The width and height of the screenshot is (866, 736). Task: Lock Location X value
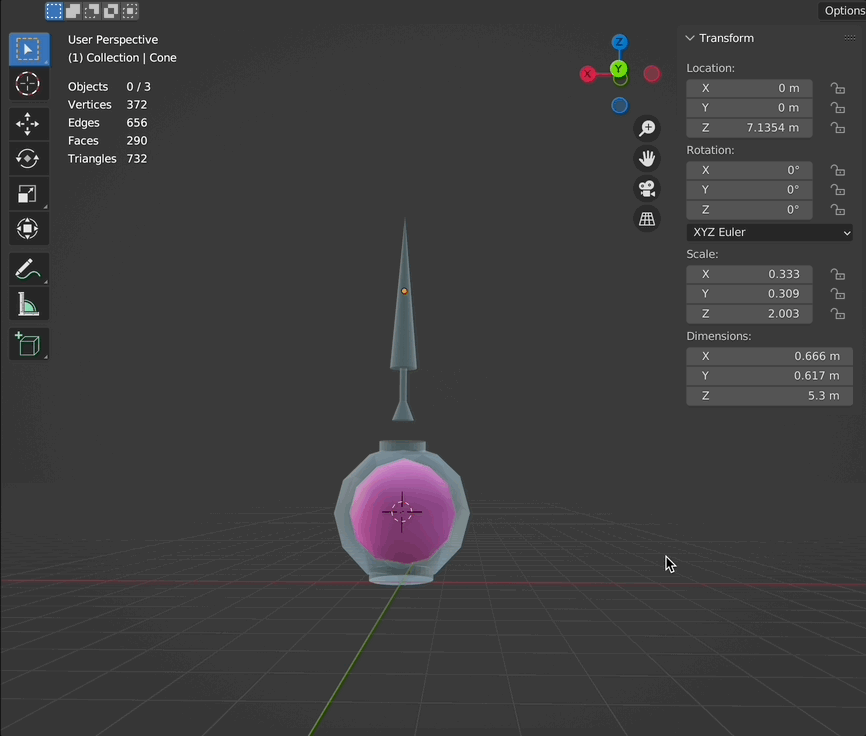click(x=838, y=88)
